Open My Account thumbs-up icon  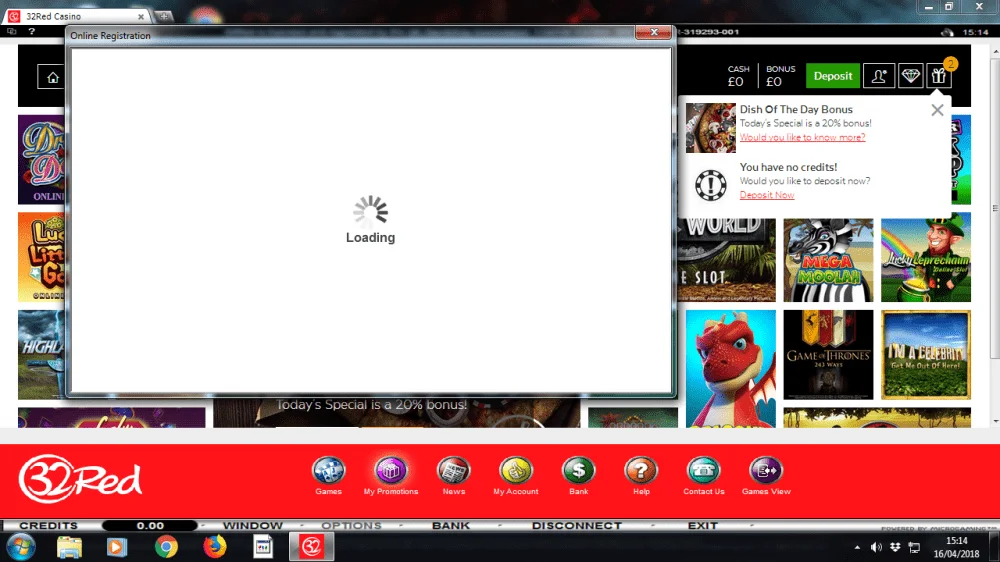(x=516, y=471)
